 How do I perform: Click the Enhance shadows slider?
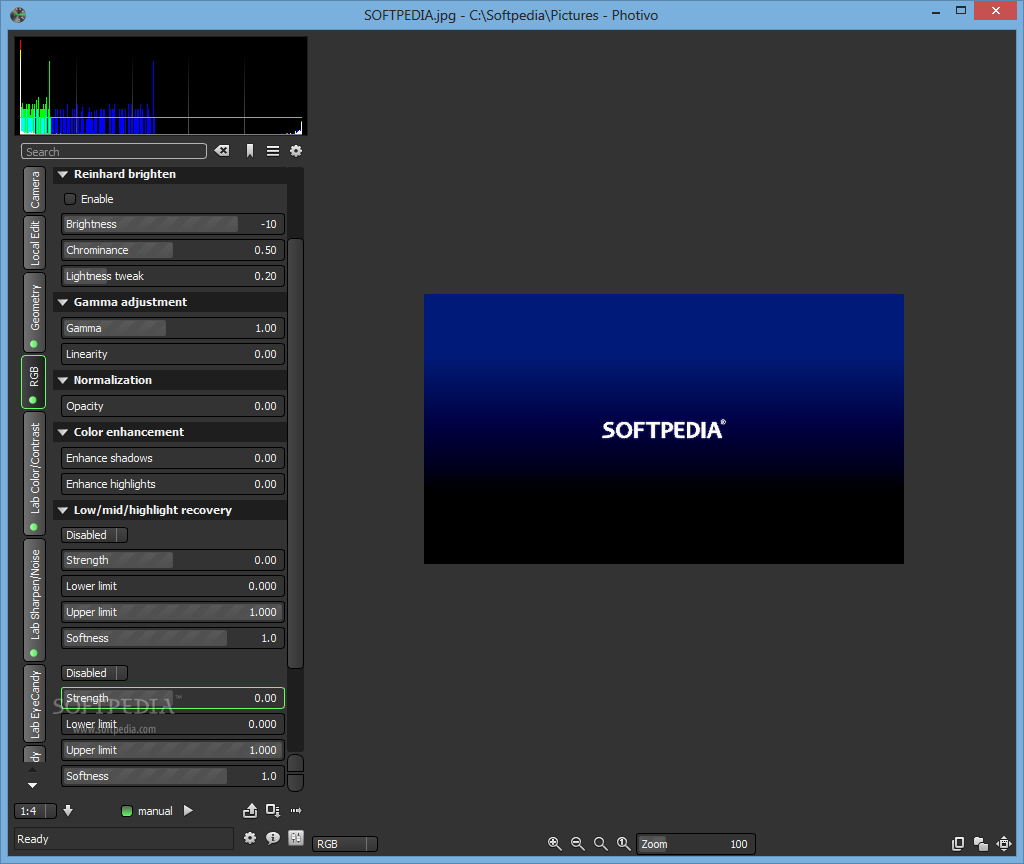click(x=173, y=458)
